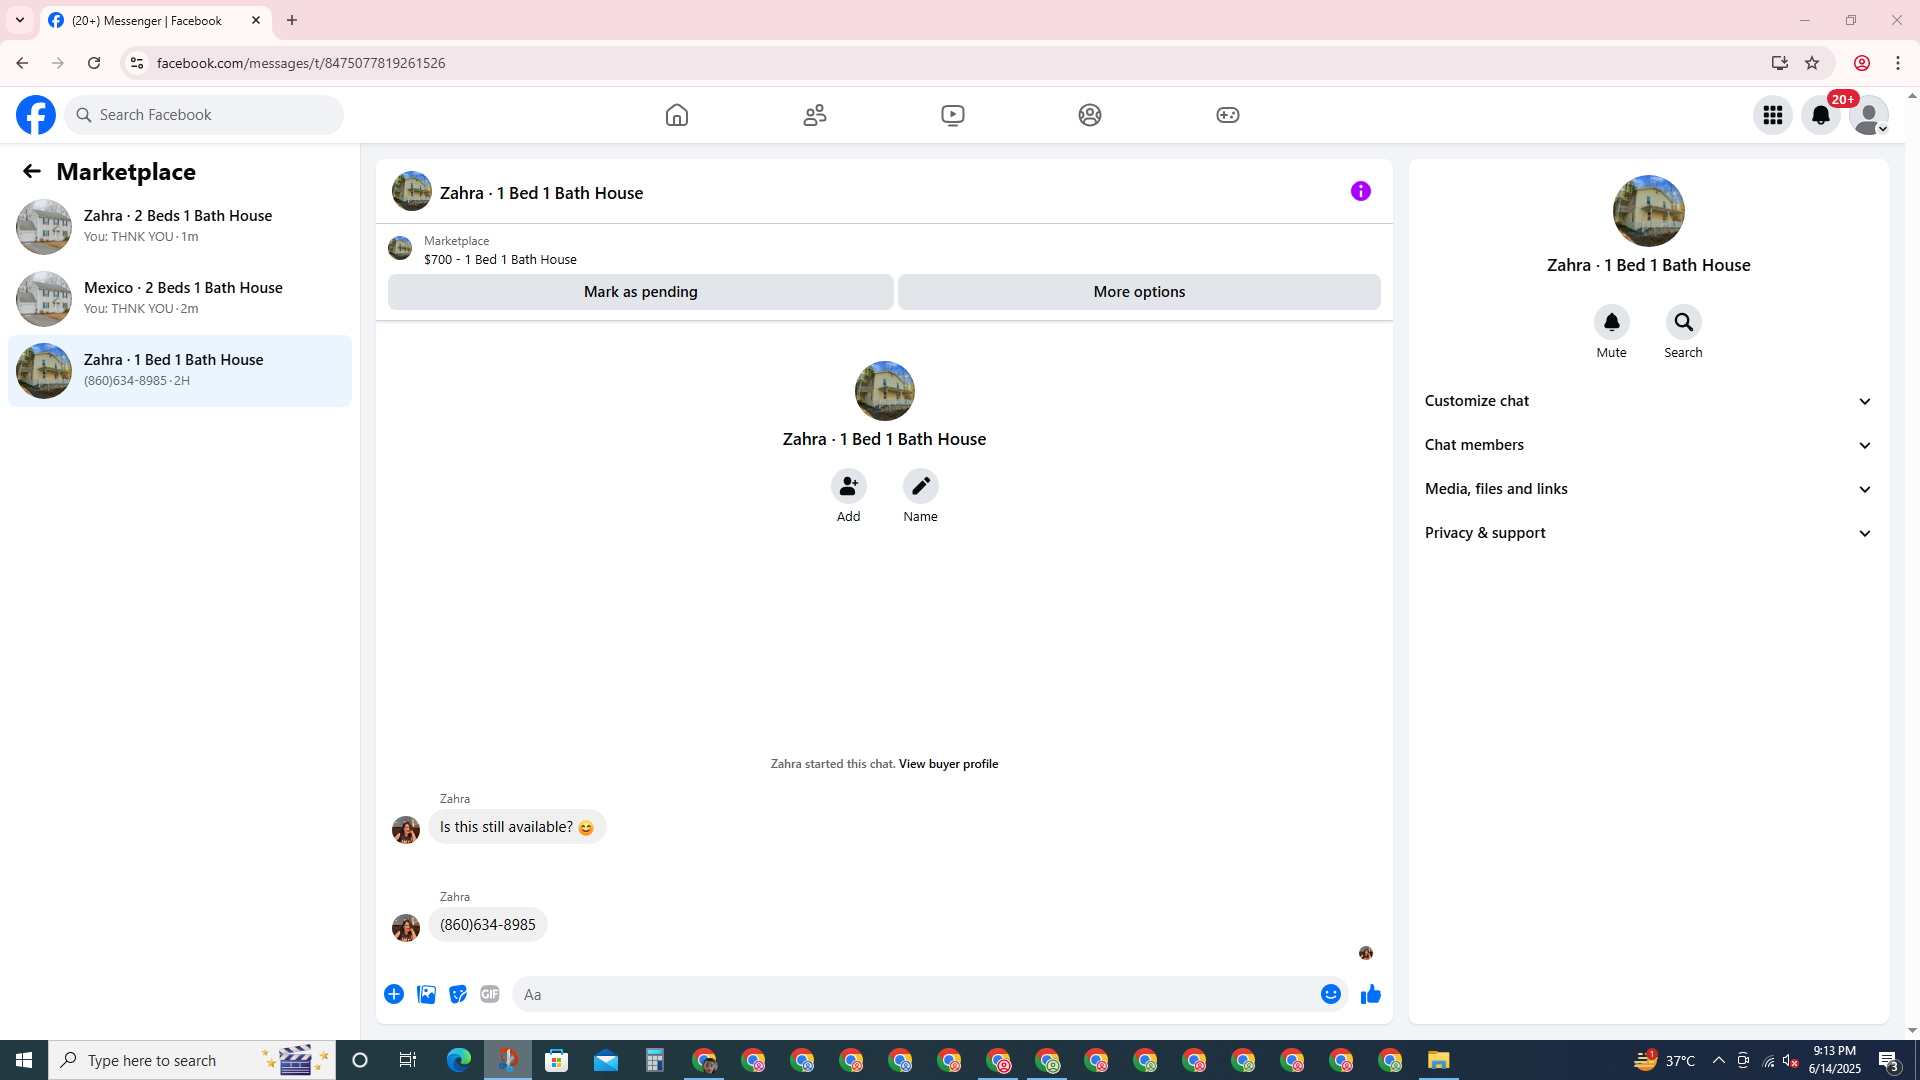This screenshot has height=1080, width=1920.
Task: Click Mark as pending button
Action: click(641, 292)
